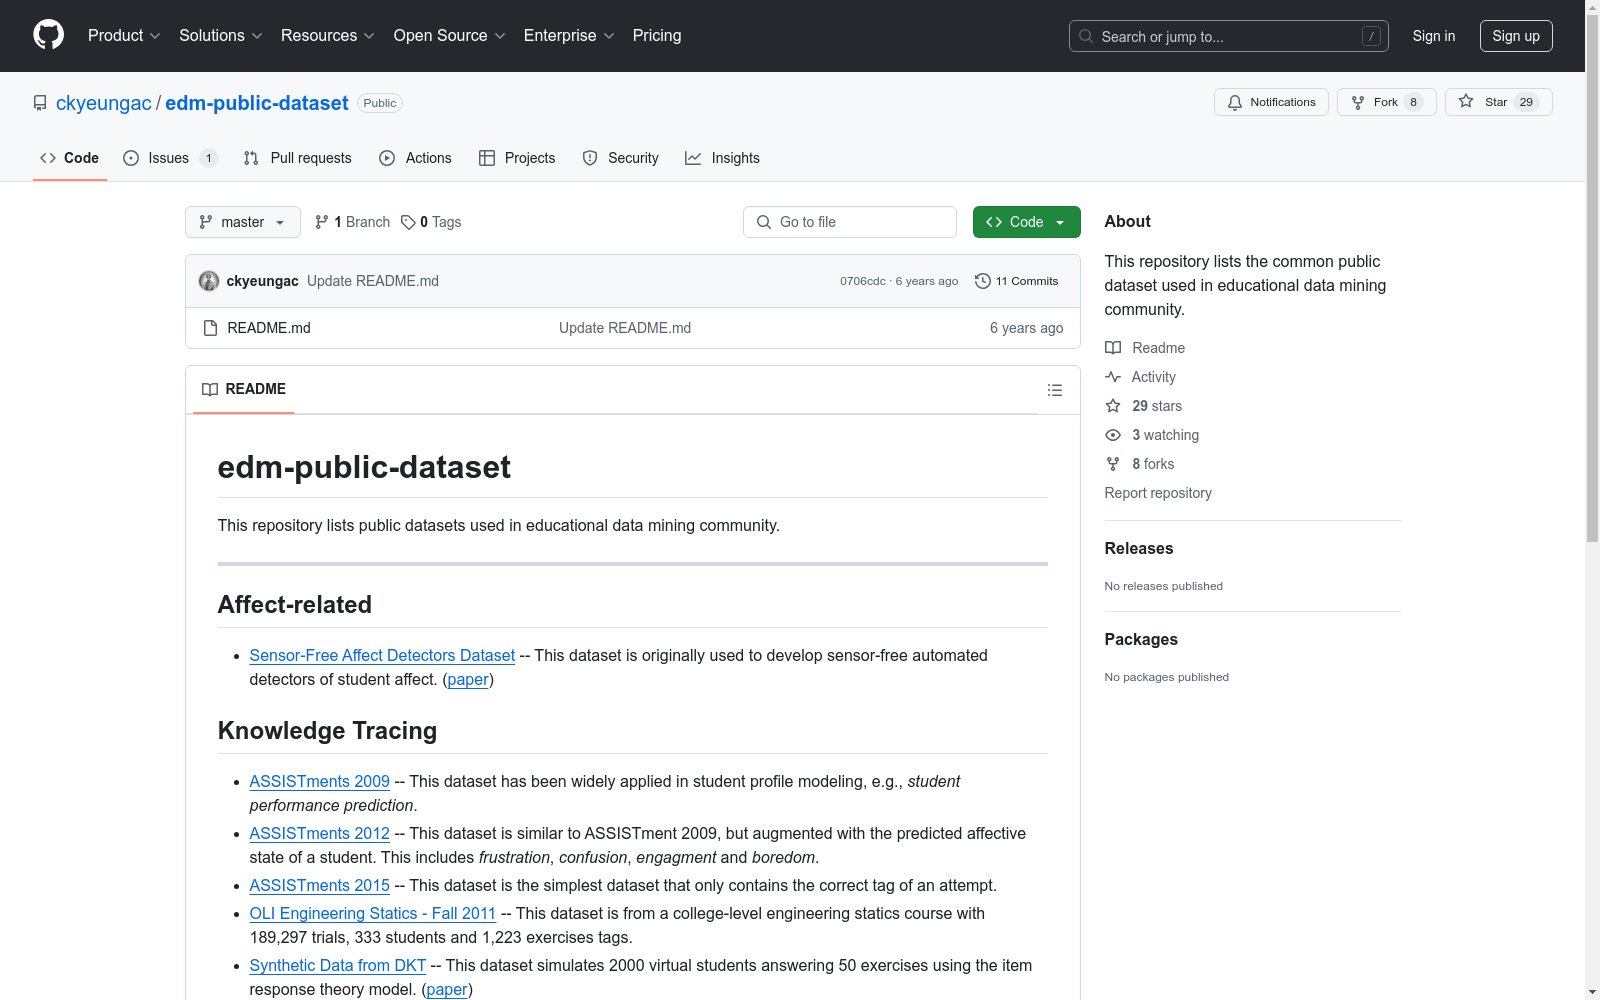Screen dimensions: 1600x1000
Task: Open the README.md file
Action: point(269,328)
